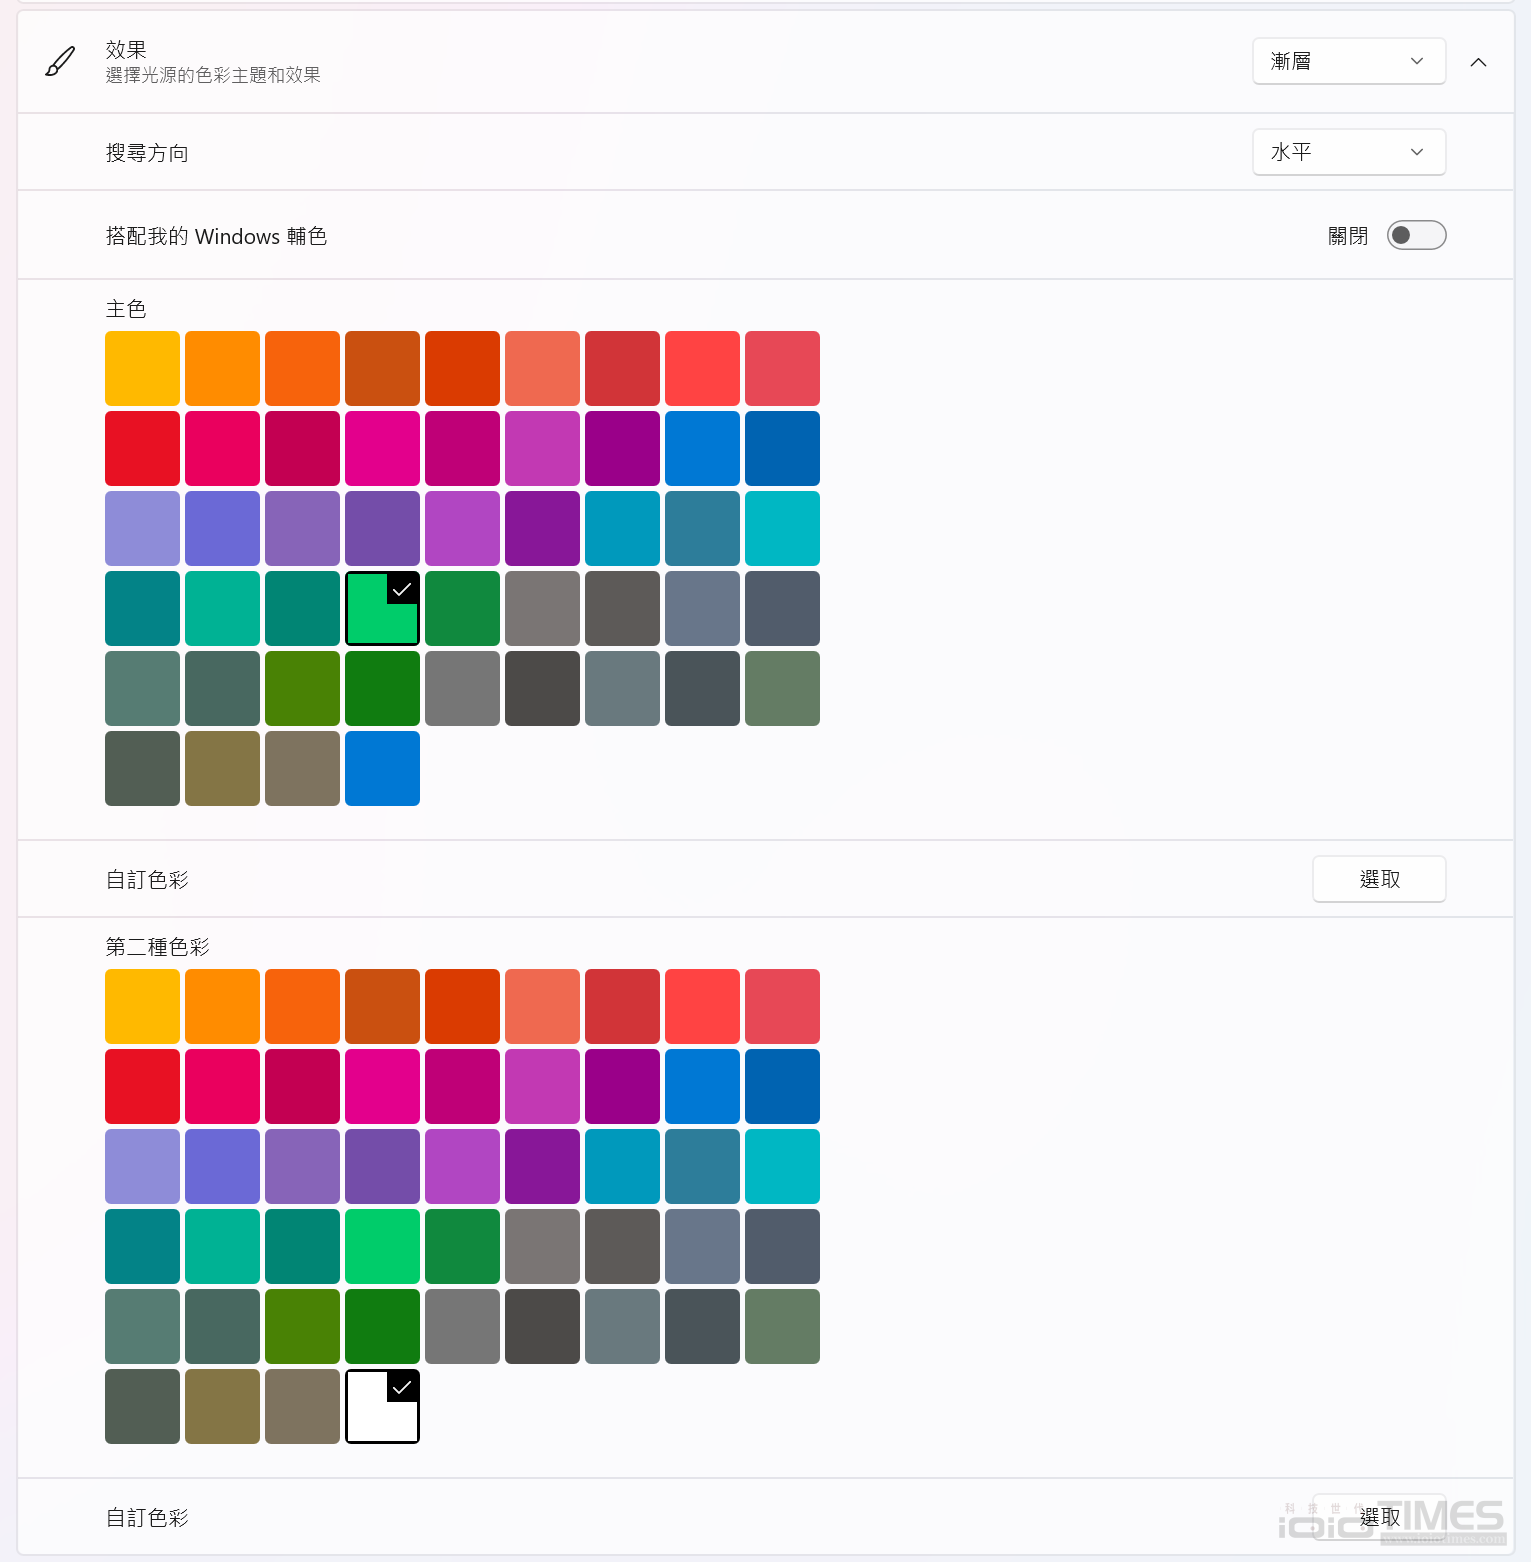This screenshot has width=1531, height=1562.
Task: Click the paintbrush icon beside 效果
Action: 60,62
